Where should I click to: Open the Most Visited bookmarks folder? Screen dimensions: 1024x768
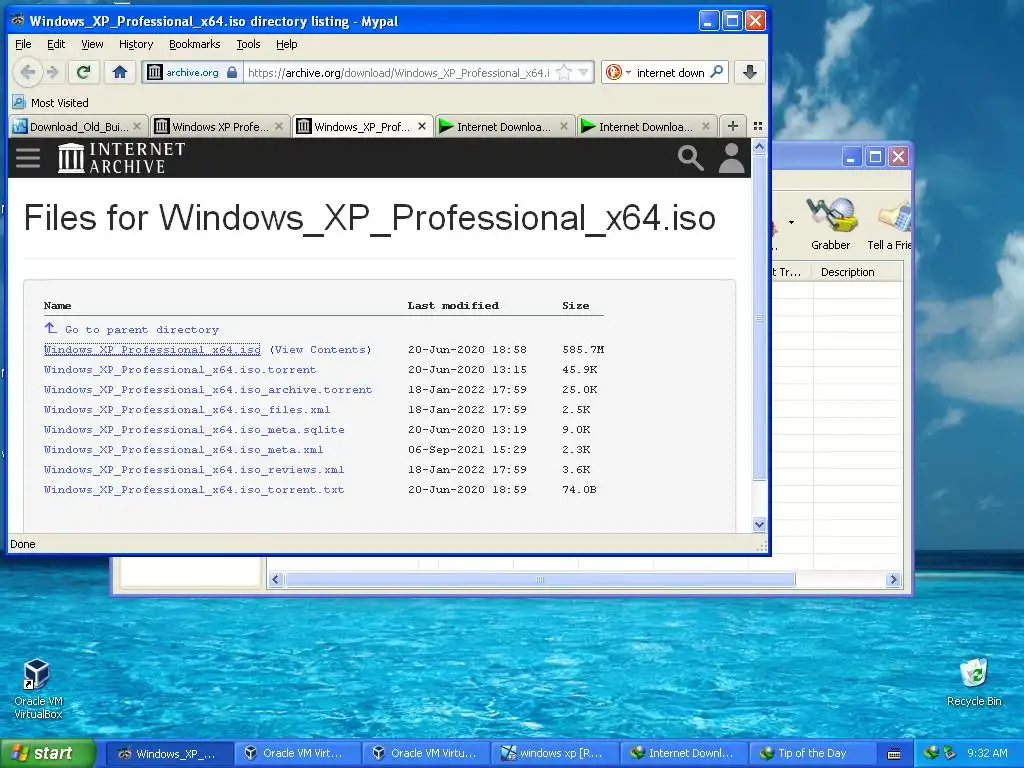tap(50, 103)
